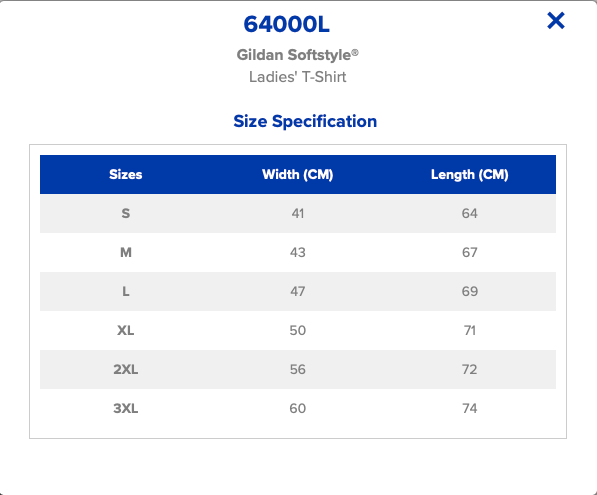Select the 3XL size row label

point(126,408)
